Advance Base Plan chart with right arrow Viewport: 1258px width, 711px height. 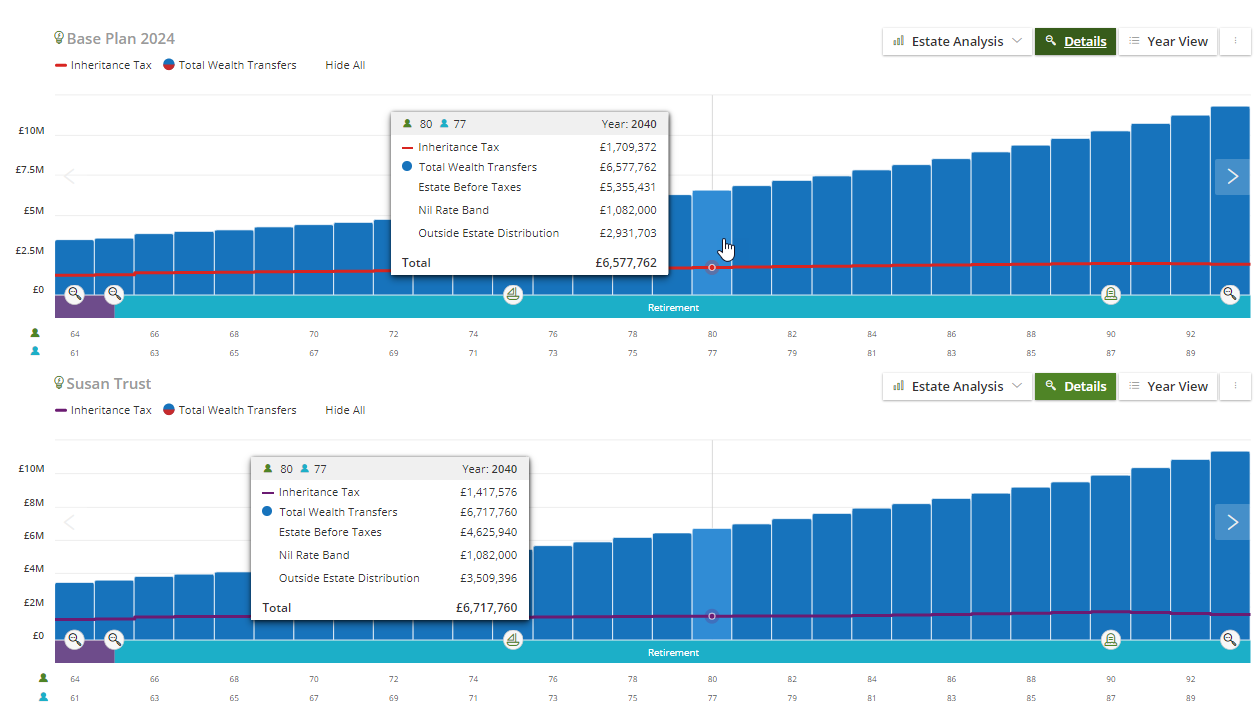click(x=1232, y=177)
